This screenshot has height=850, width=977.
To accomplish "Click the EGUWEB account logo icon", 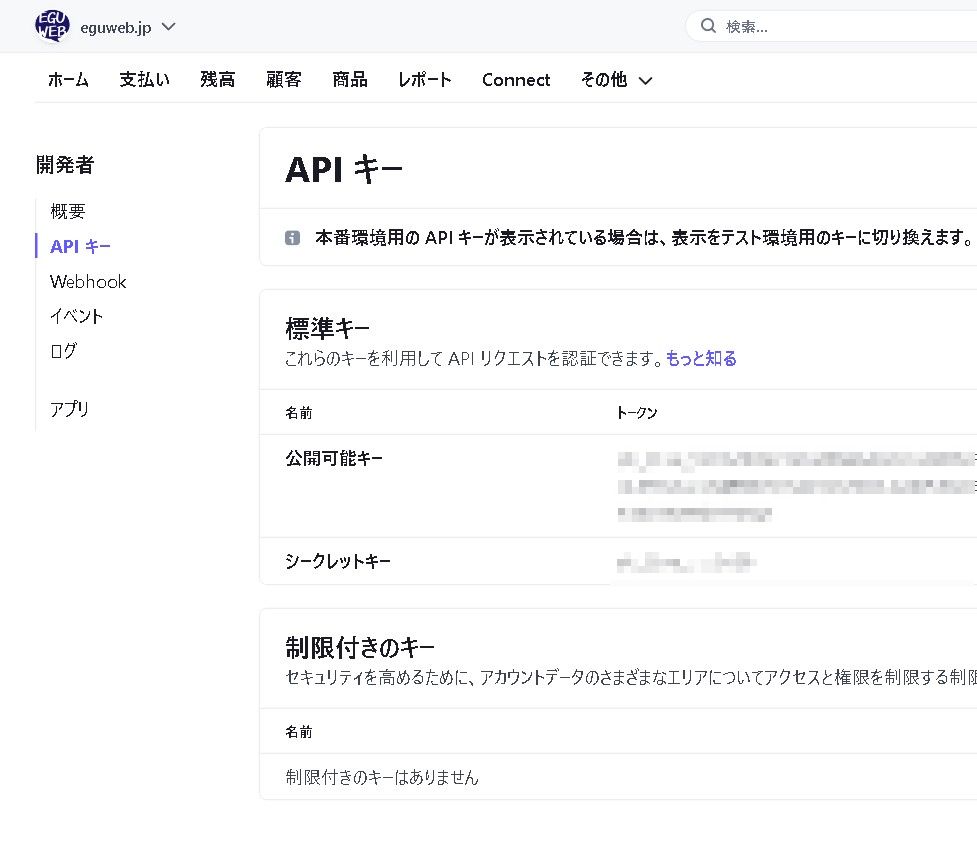I will (52, 27).
